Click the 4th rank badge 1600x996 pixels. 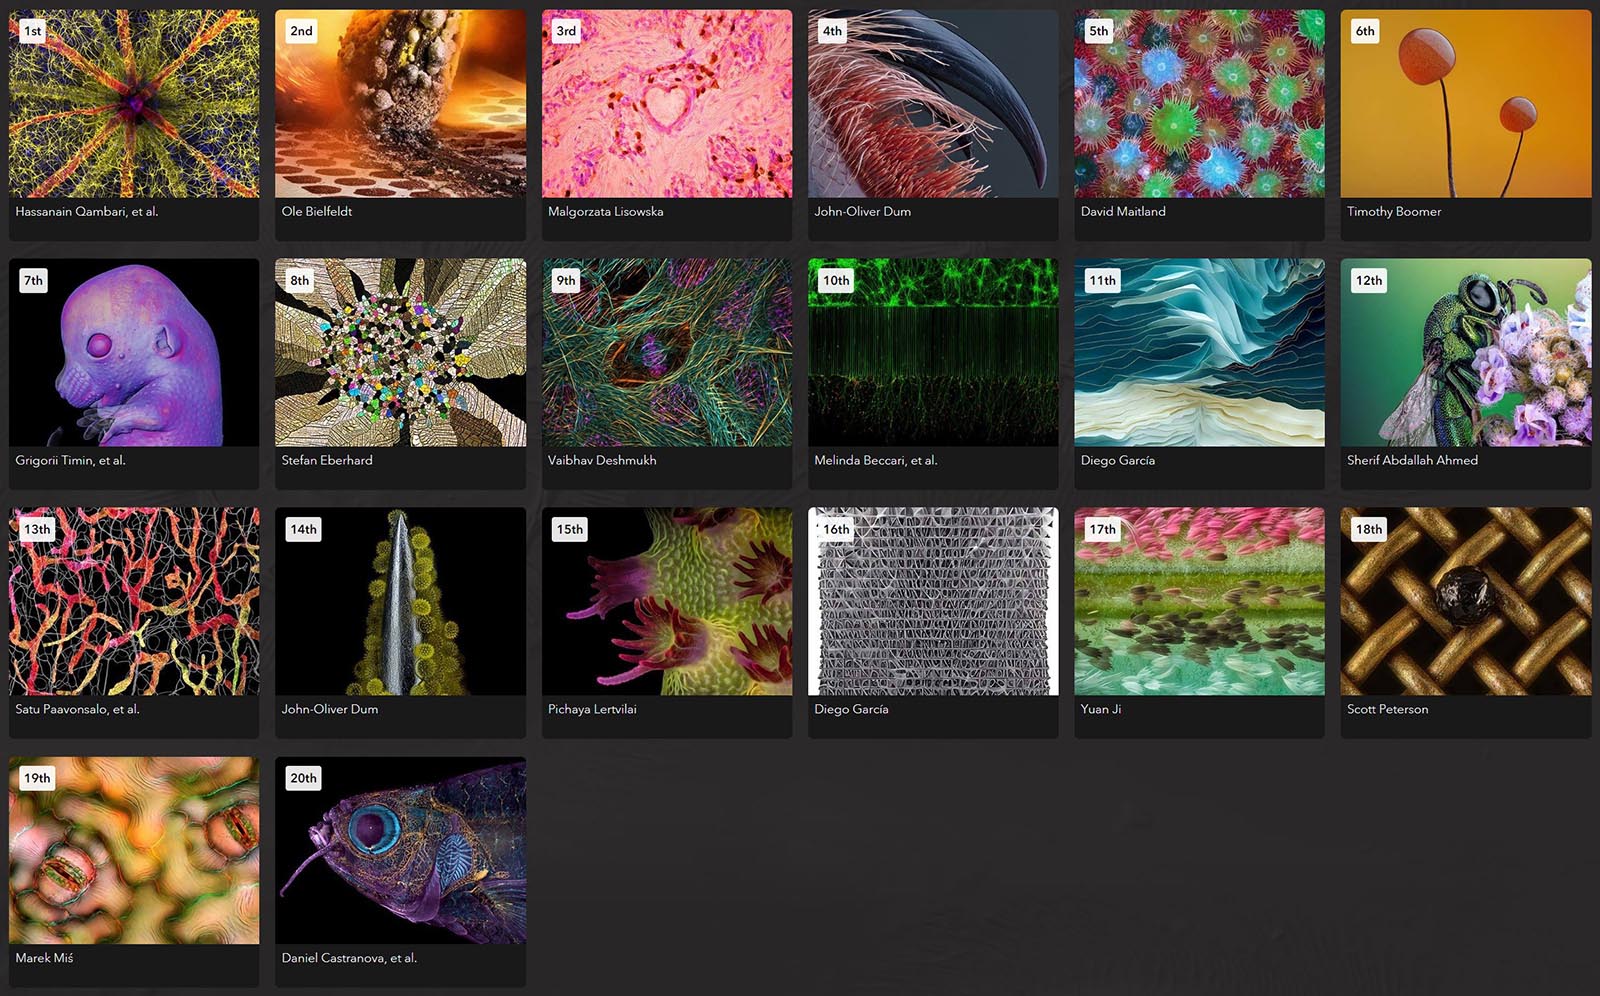[x=832, y=31]
